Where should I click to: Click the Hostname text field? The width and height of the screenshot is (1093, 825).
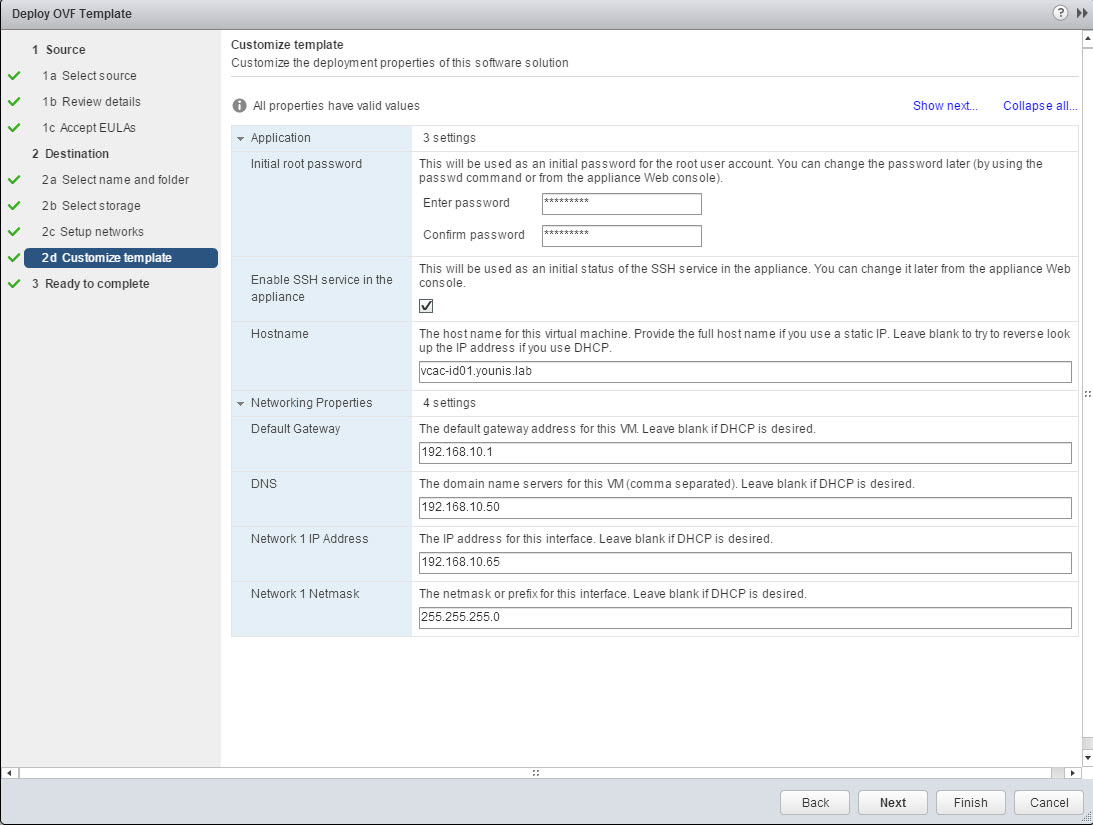point(745,372)
